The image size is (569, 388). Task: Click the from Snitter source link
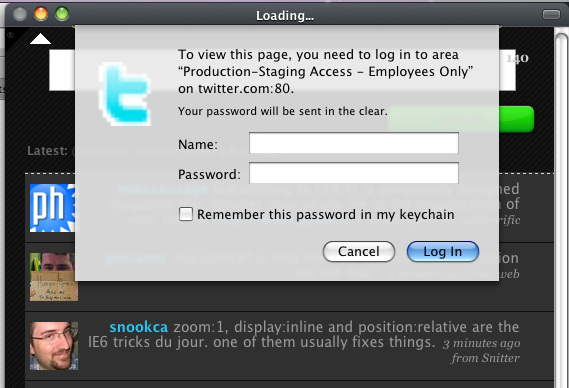click(x=486, y=358)
